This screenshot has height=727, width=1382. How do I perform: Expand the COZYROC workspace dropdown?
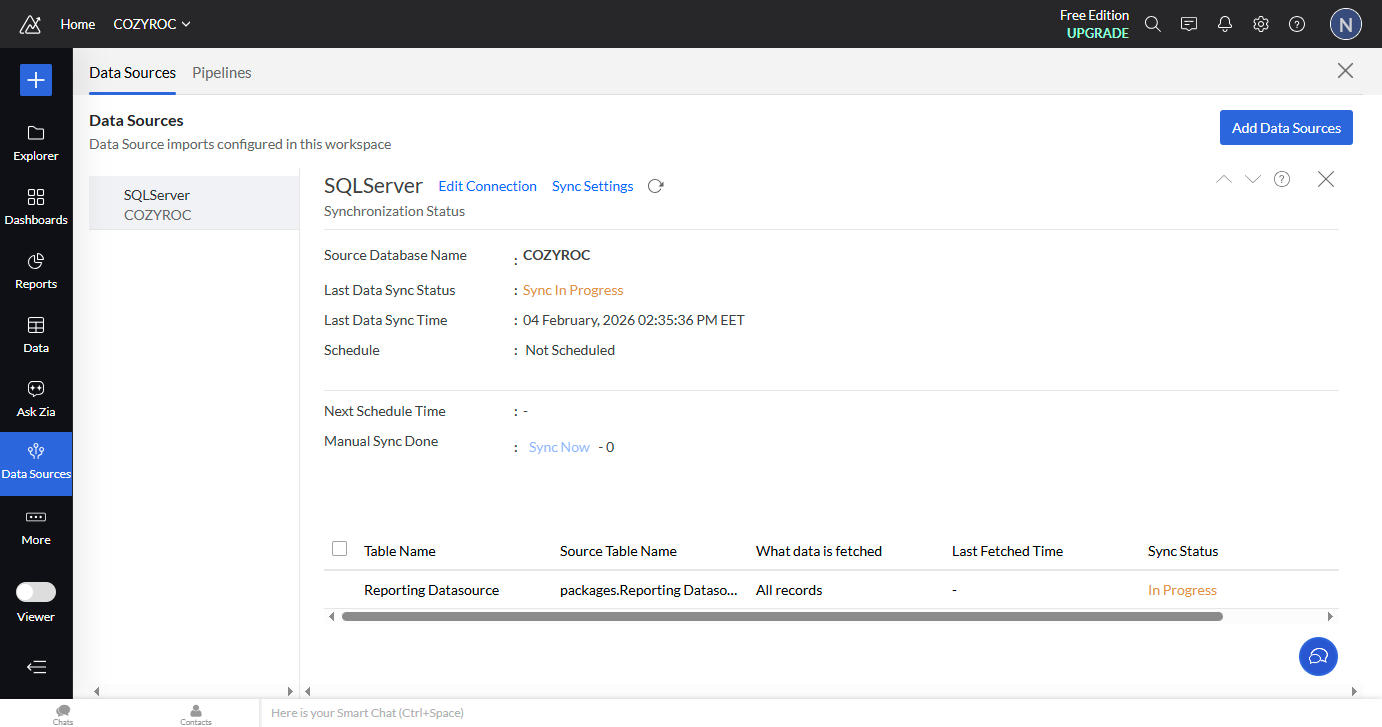pos(152,24)
